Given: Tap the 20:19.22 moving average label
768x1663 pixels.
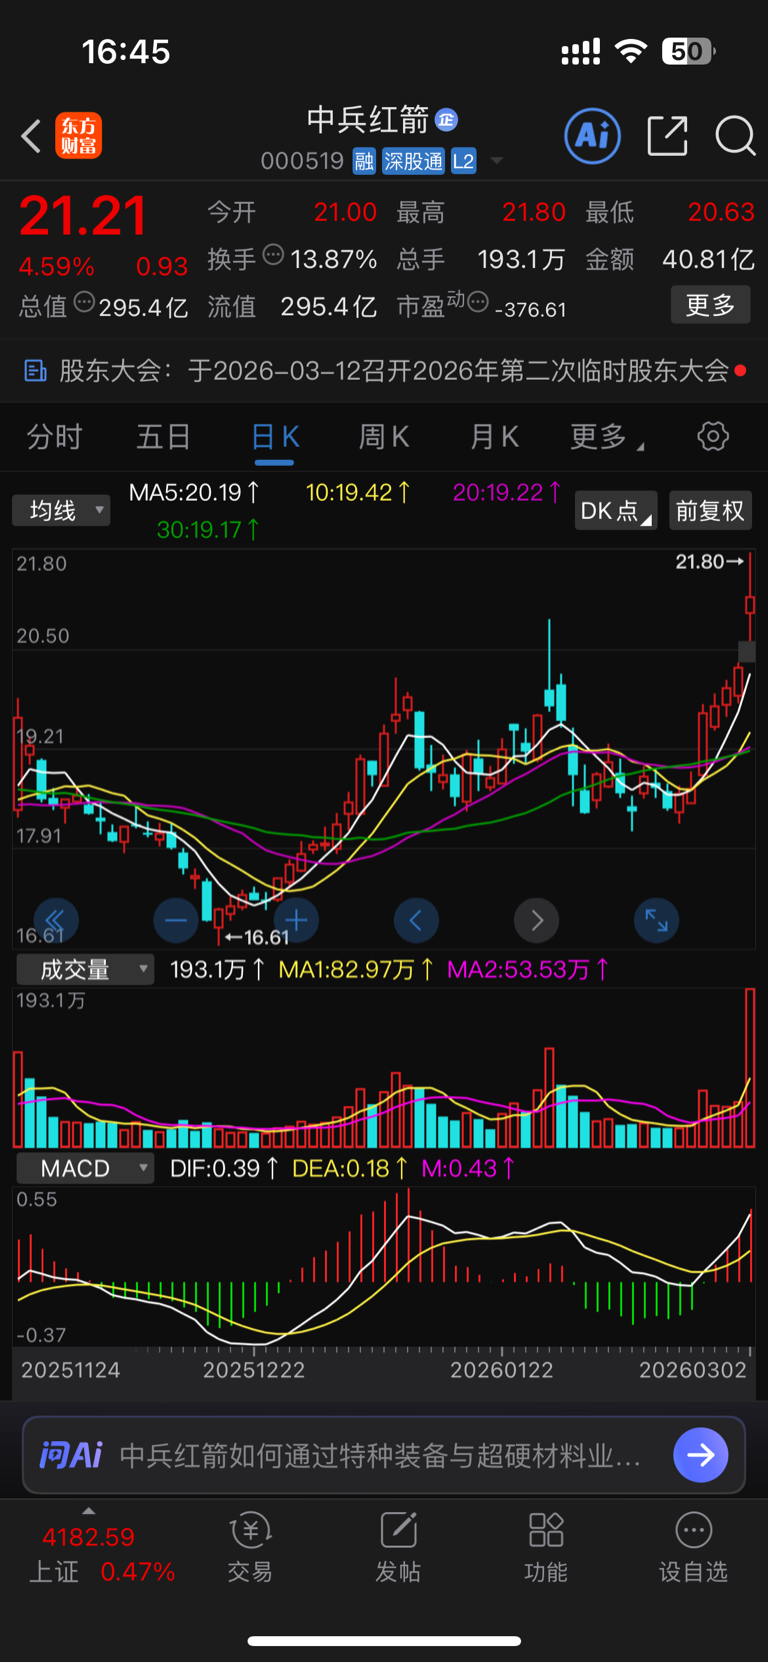Looking at the screenshot, I should pos(507,492).
